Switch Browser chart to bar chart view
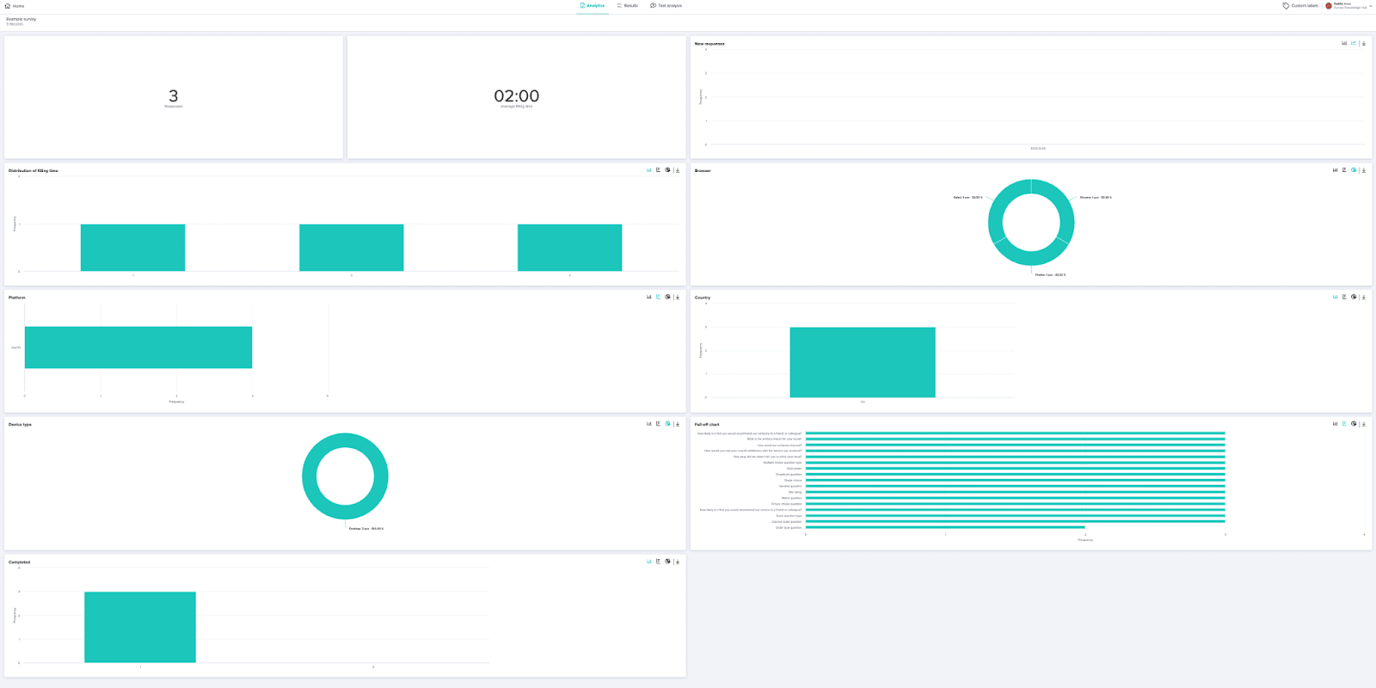The height and width of the screenshot is (688, 1376). point(1333,169)
